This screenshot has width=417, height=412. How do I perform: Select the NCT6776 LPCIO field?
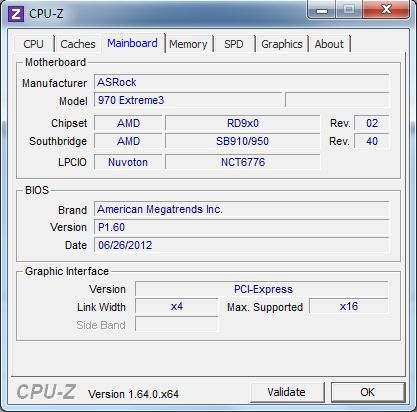pyautogui.click(x=243, y=162)
